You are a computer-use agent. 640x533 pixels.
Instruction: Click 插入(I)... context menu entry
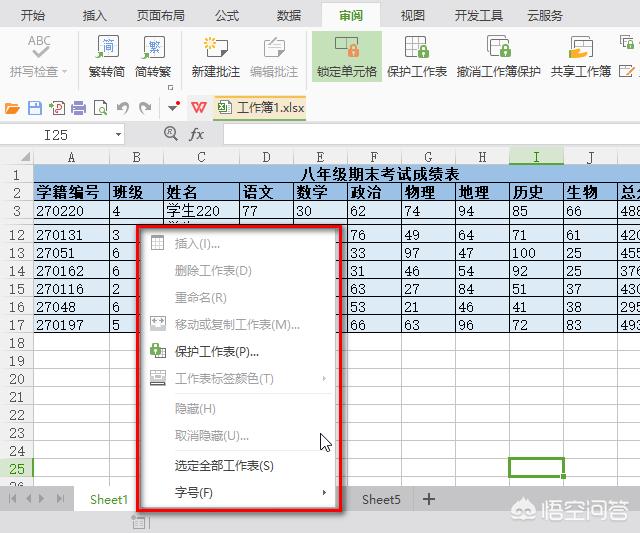pos(240,244)
